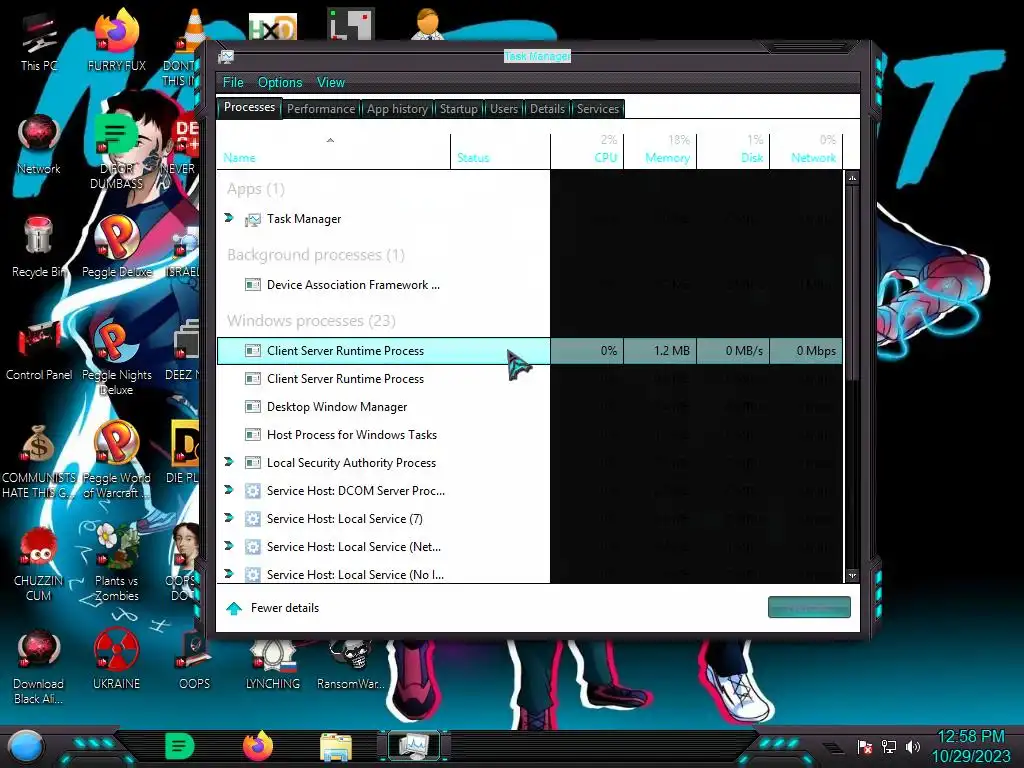Switch to the Details tab
Screen dimensions: 1024x768
(547, 108)
